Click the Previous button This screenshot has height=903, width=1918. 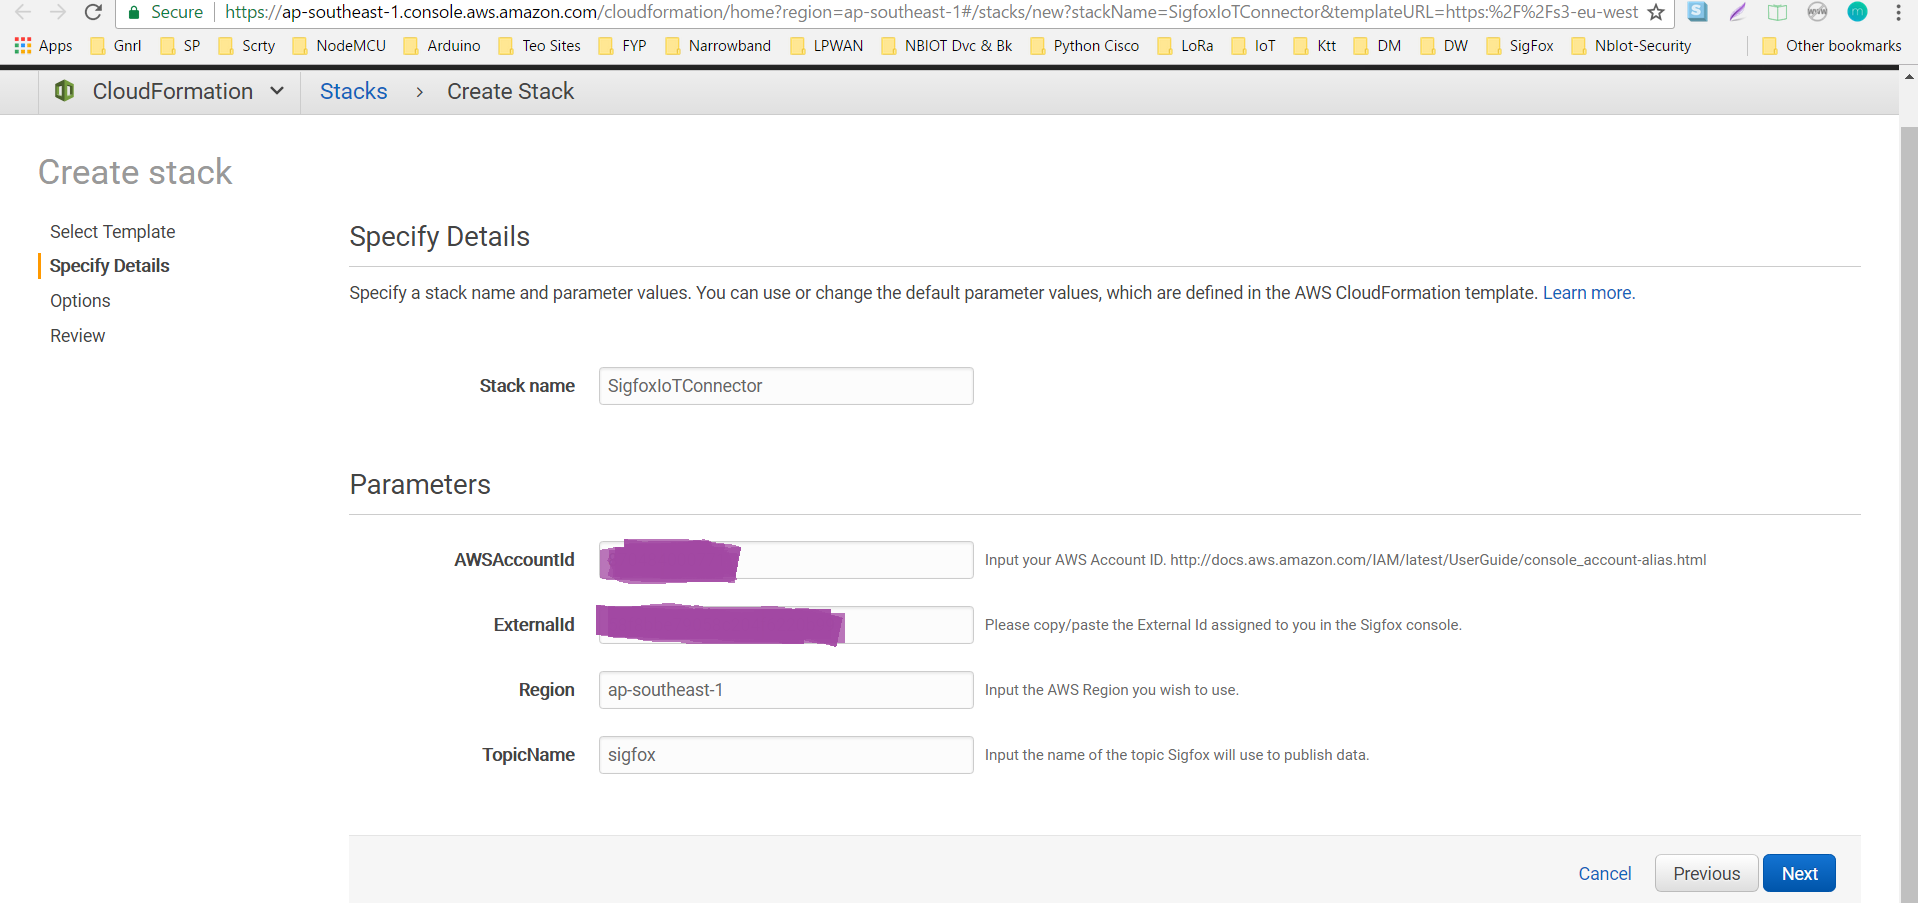[x=1707, y=873]
